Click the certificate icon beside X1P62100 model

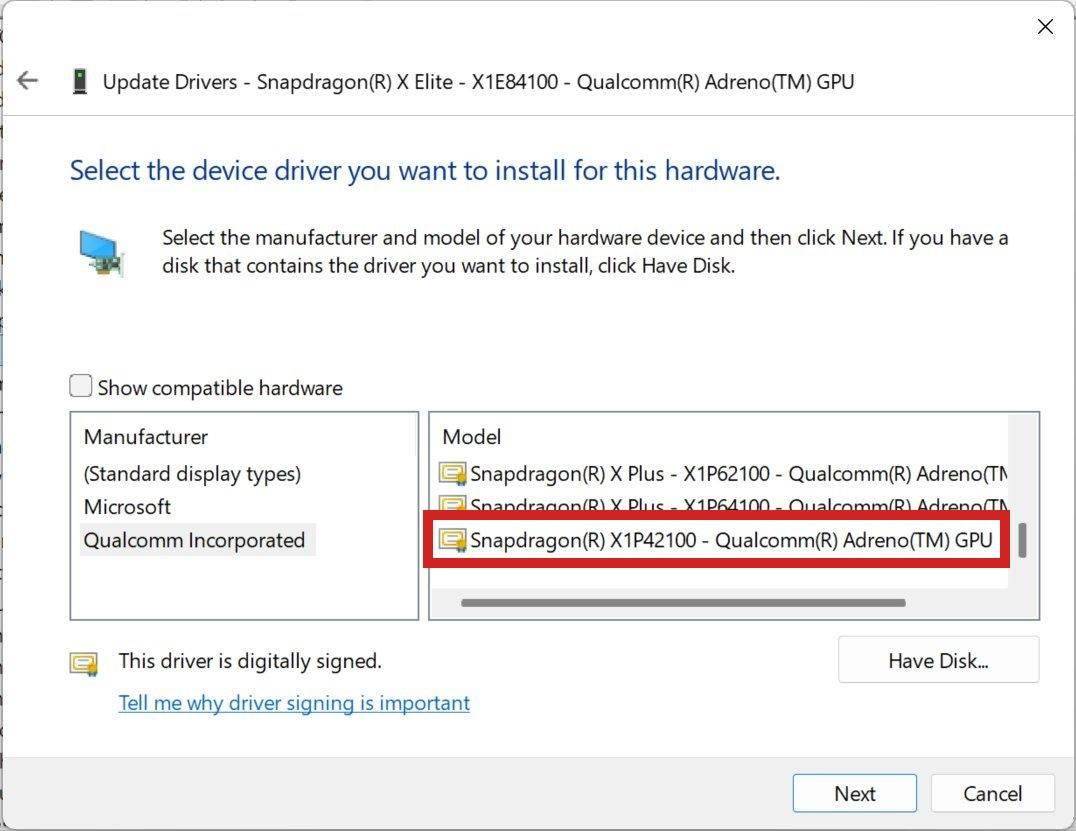tap(452, 473)
